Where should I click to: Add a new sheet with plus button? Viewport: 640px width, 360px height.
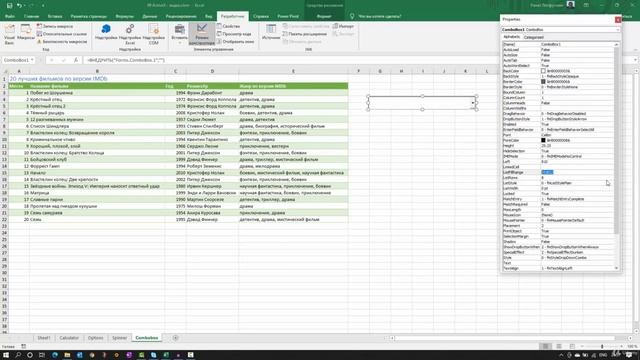pyautogui.click(x=176, y=338)
